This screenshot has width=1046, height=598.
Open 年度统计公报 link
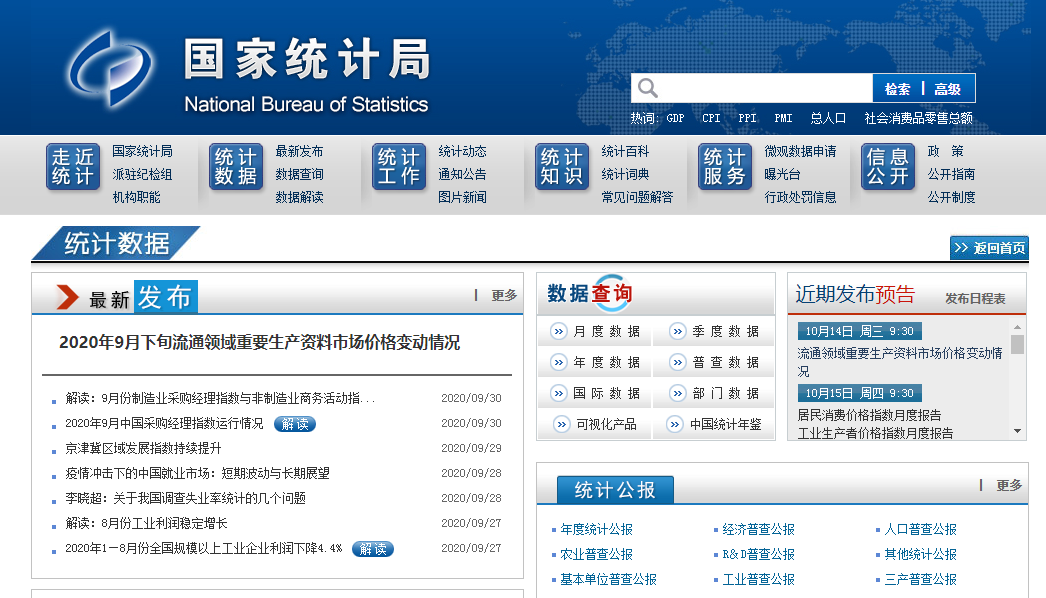coord(596,529)
